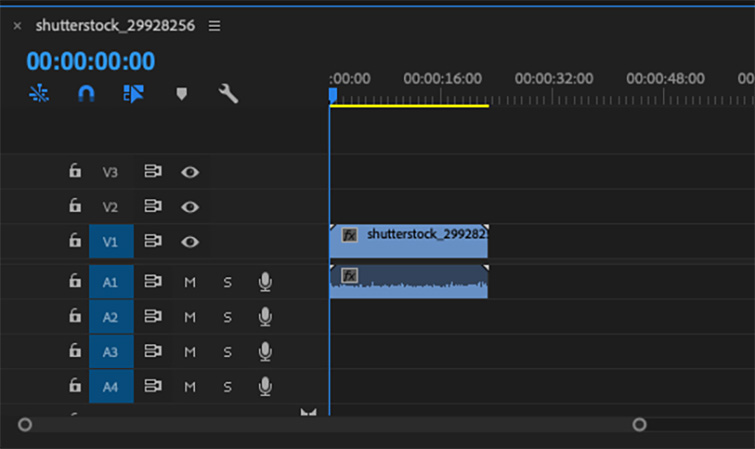
Task: Toggle sync lock on V2 track
Action: pyautogui.click(x=153, y=207)
